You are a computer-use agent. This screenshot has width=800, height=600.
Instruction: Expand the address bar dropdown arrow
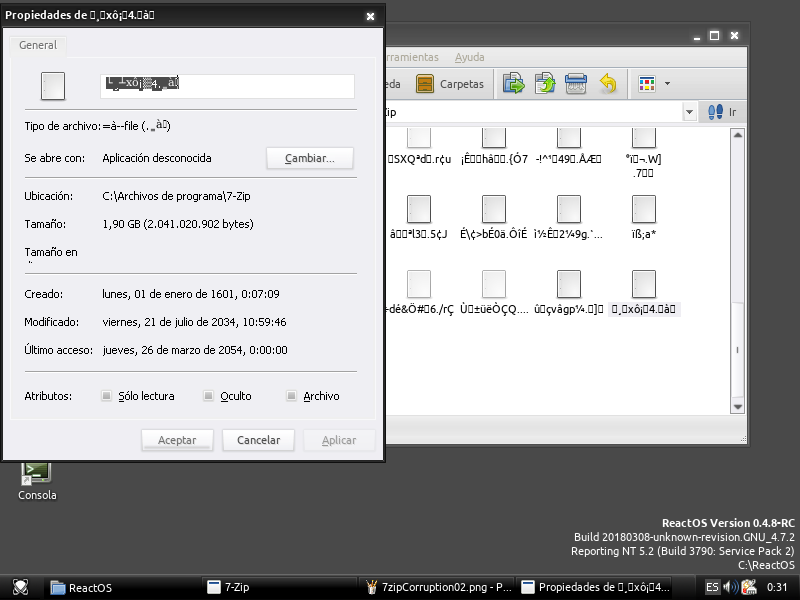[x=689, y=112]
